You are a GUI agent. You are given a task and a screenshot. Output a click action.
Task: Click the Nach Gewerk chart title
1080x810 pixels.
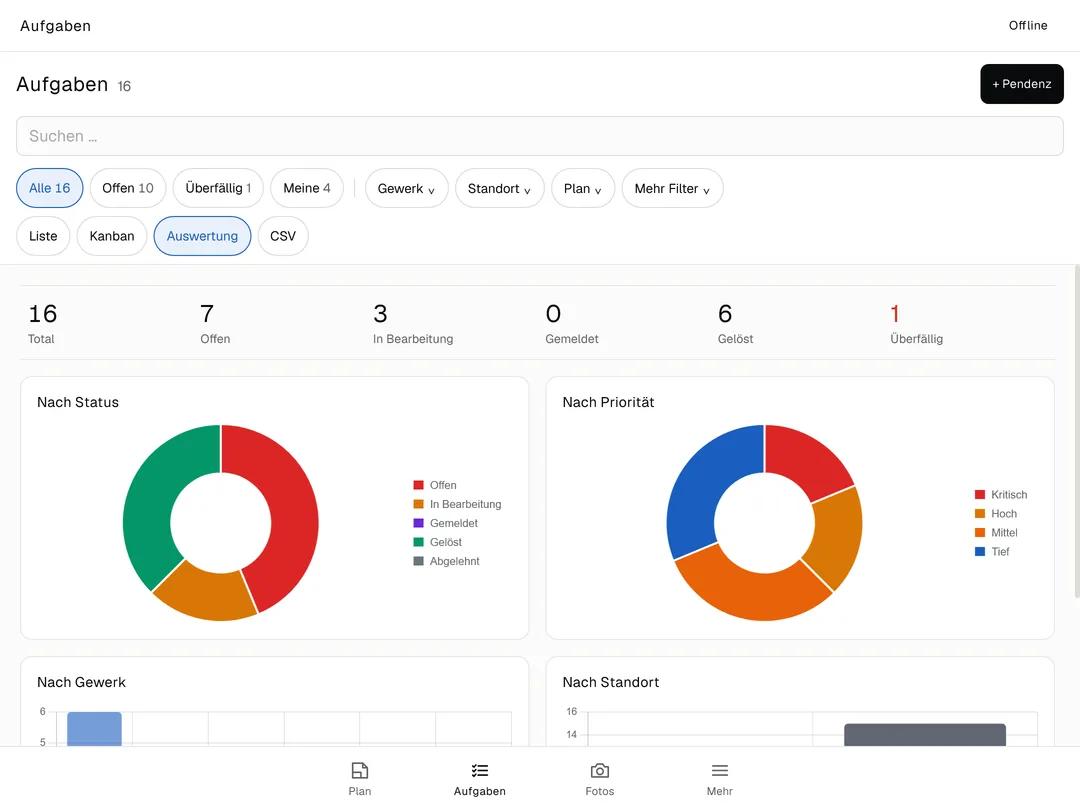tap(81, 683)
